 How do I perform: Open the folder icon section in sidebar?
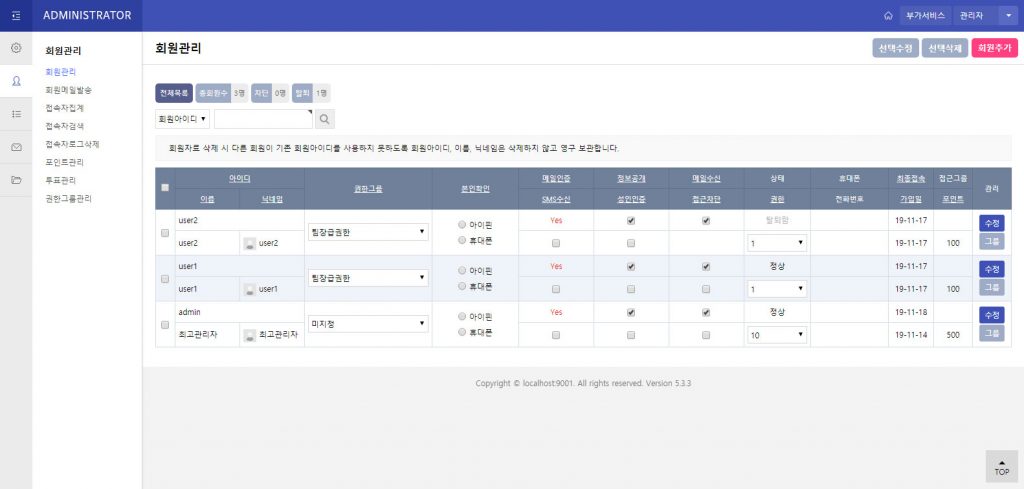(x=16, y=180)
